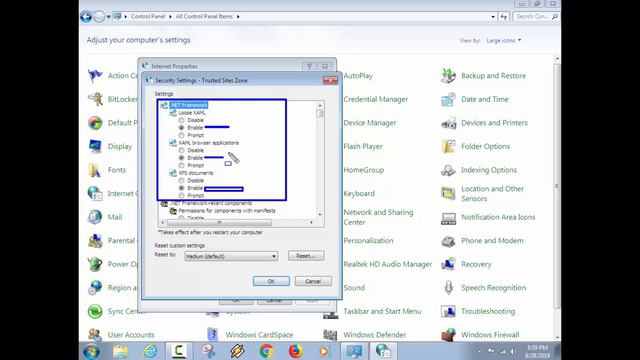
Task: Open the View by Large icons dropdown
Action: tap(504, 40)
